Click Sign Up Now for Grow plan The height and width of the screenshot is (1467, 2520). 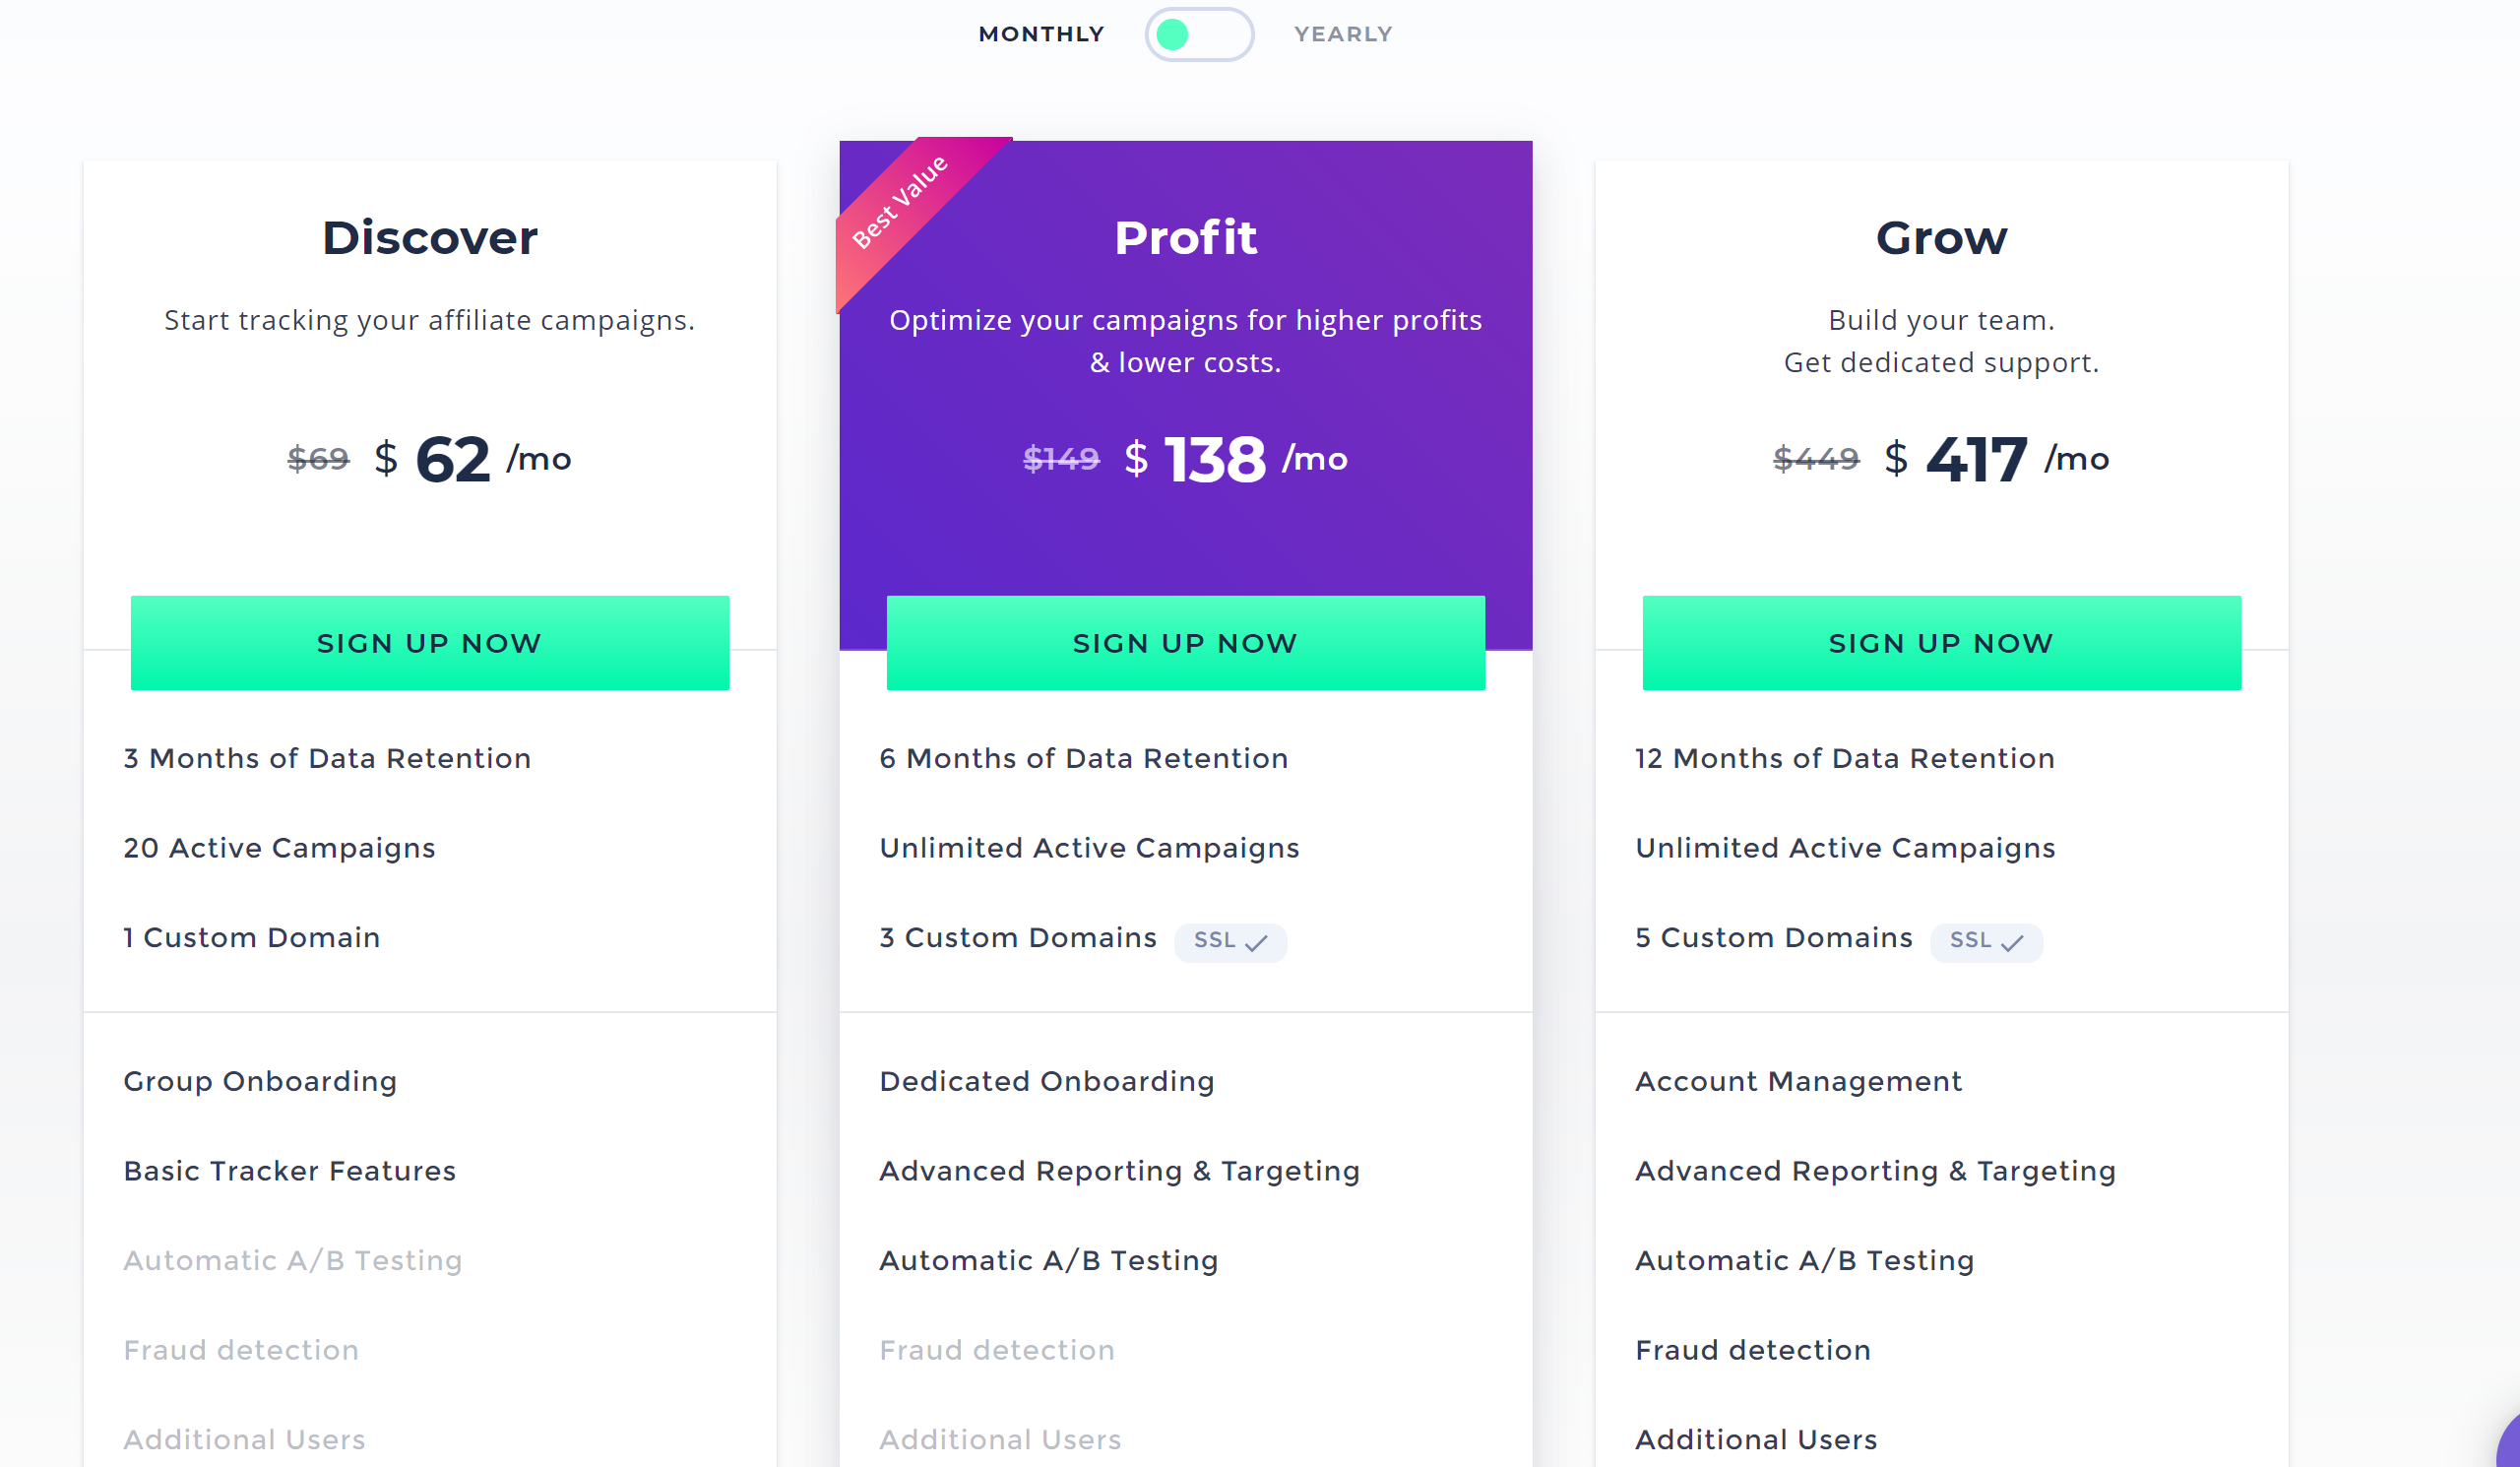(1941, 642)
